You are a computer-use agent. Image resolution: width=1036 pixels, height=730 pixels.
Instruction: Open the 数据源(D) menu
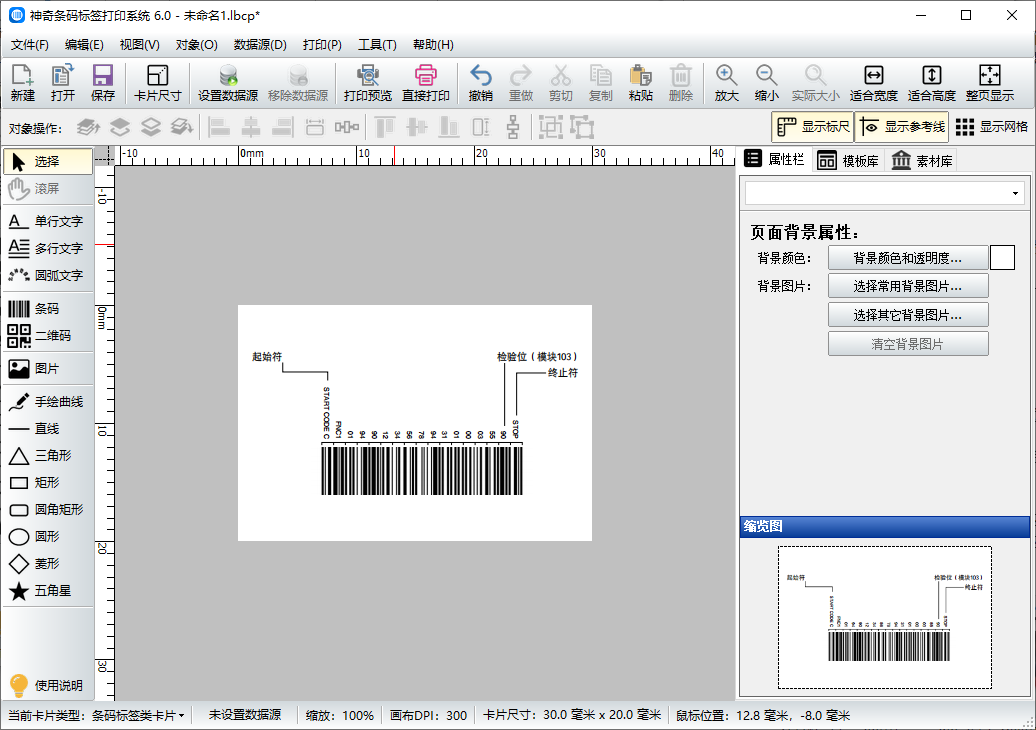click(x=260, y=45)
